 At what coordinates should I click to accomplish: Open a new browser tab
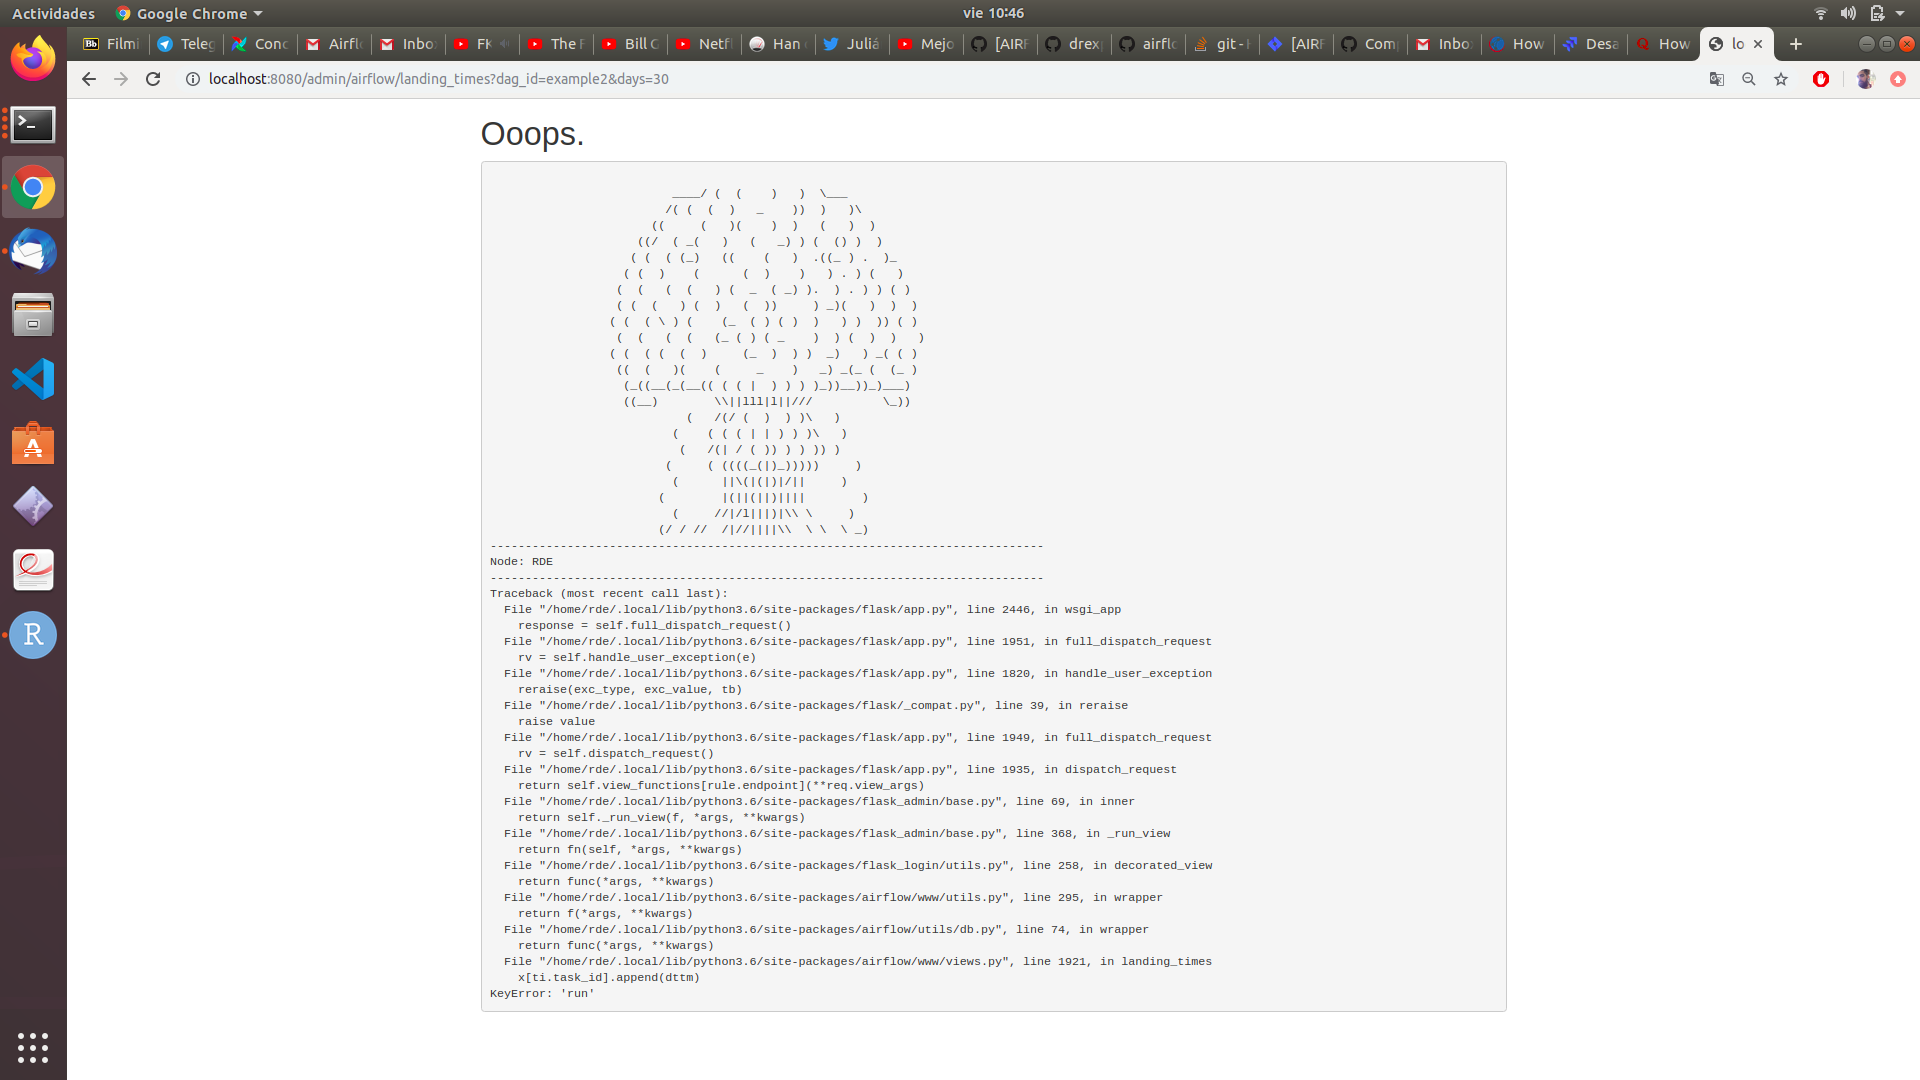(x=1796, y=44)
